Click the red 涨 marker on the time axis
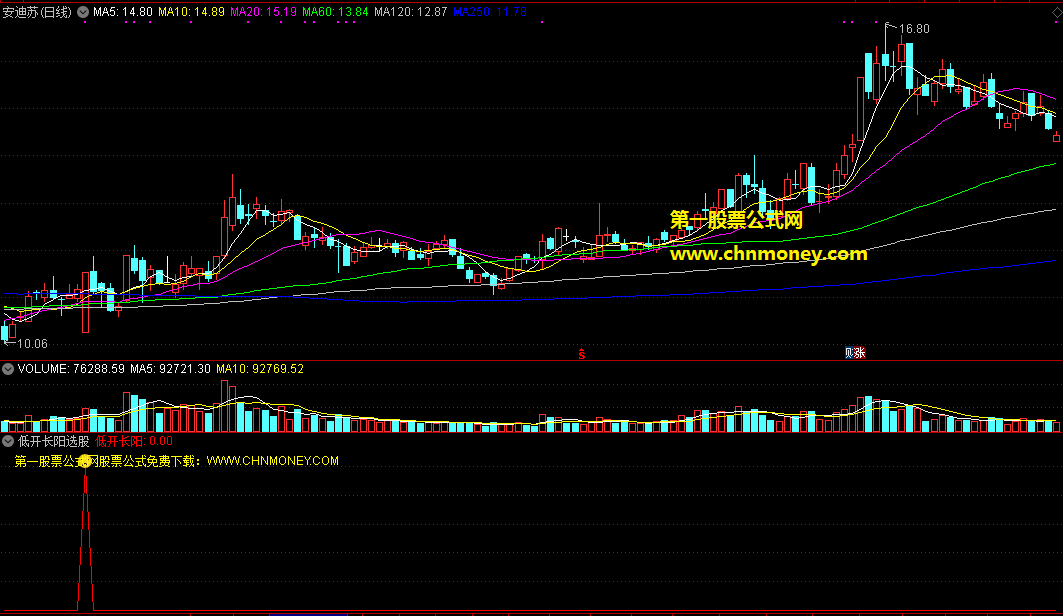Image resolution: width=1063 pixels, height=616 pixels. click(860, 353)
